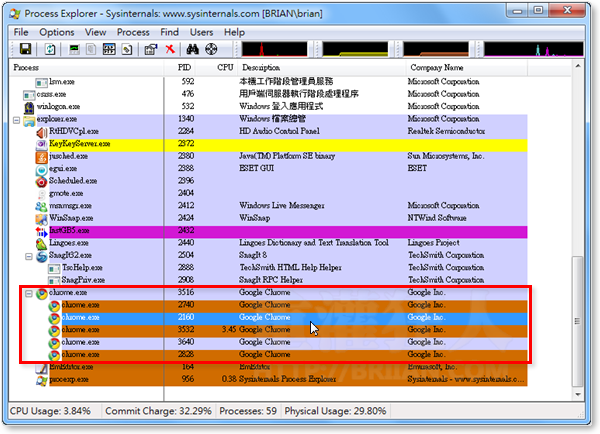Open the Help menu

234,32
